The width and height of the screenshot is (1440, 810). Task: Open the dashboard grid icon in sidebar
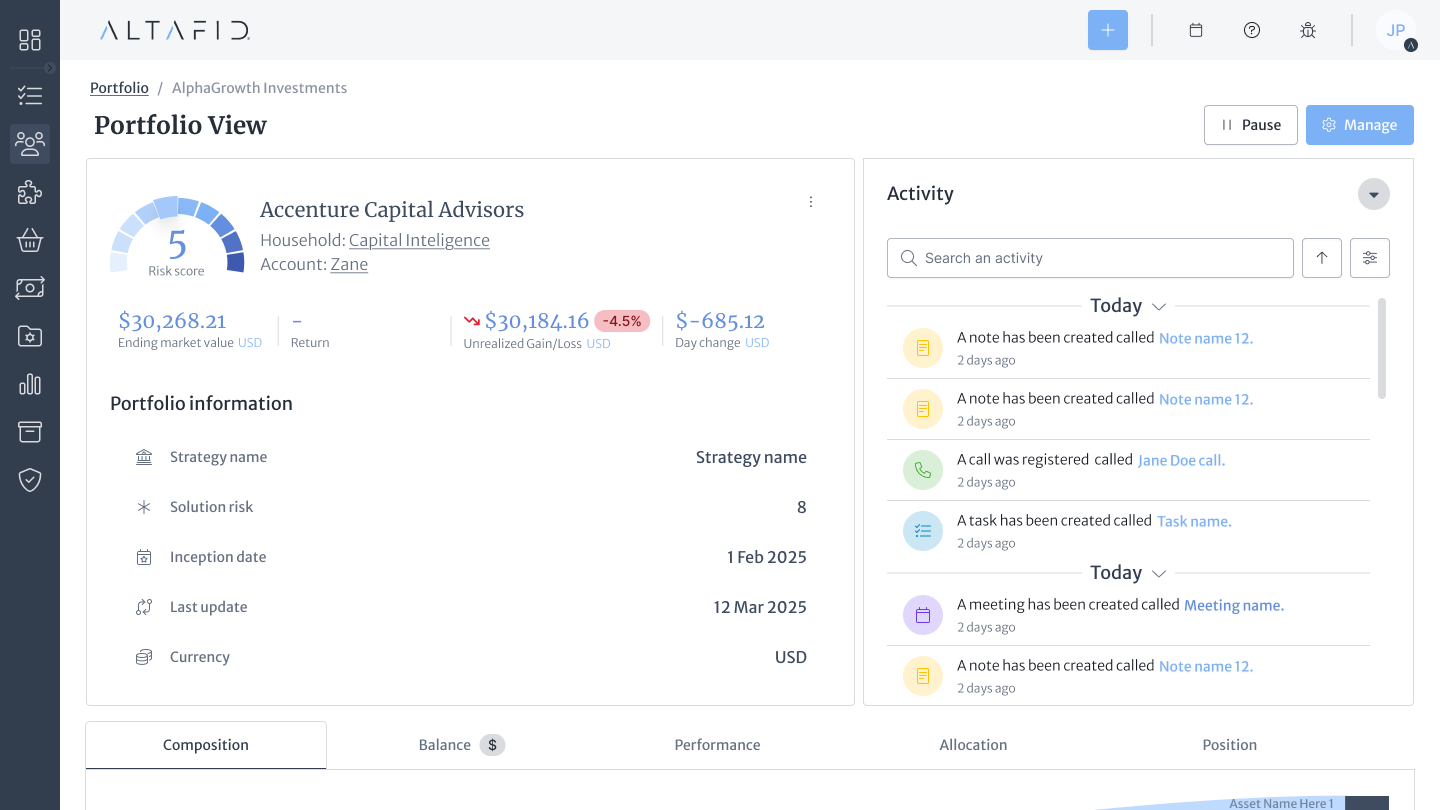(x=30, y=40)
